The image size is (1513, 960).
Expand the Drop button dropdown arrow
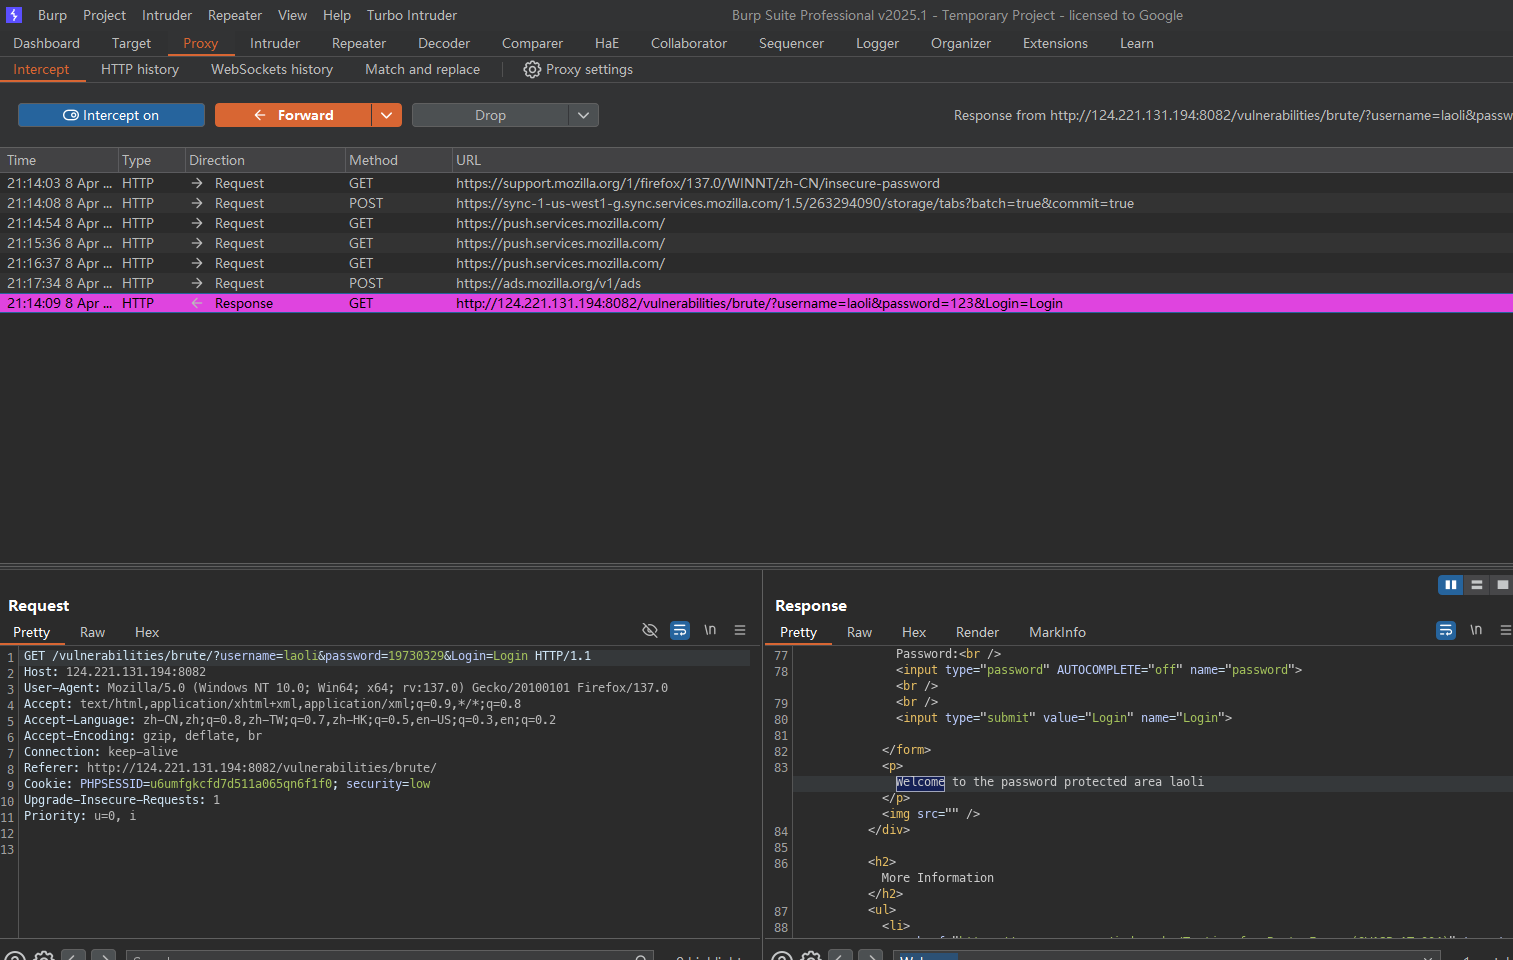pyautogui.click(x=584, y=115)
